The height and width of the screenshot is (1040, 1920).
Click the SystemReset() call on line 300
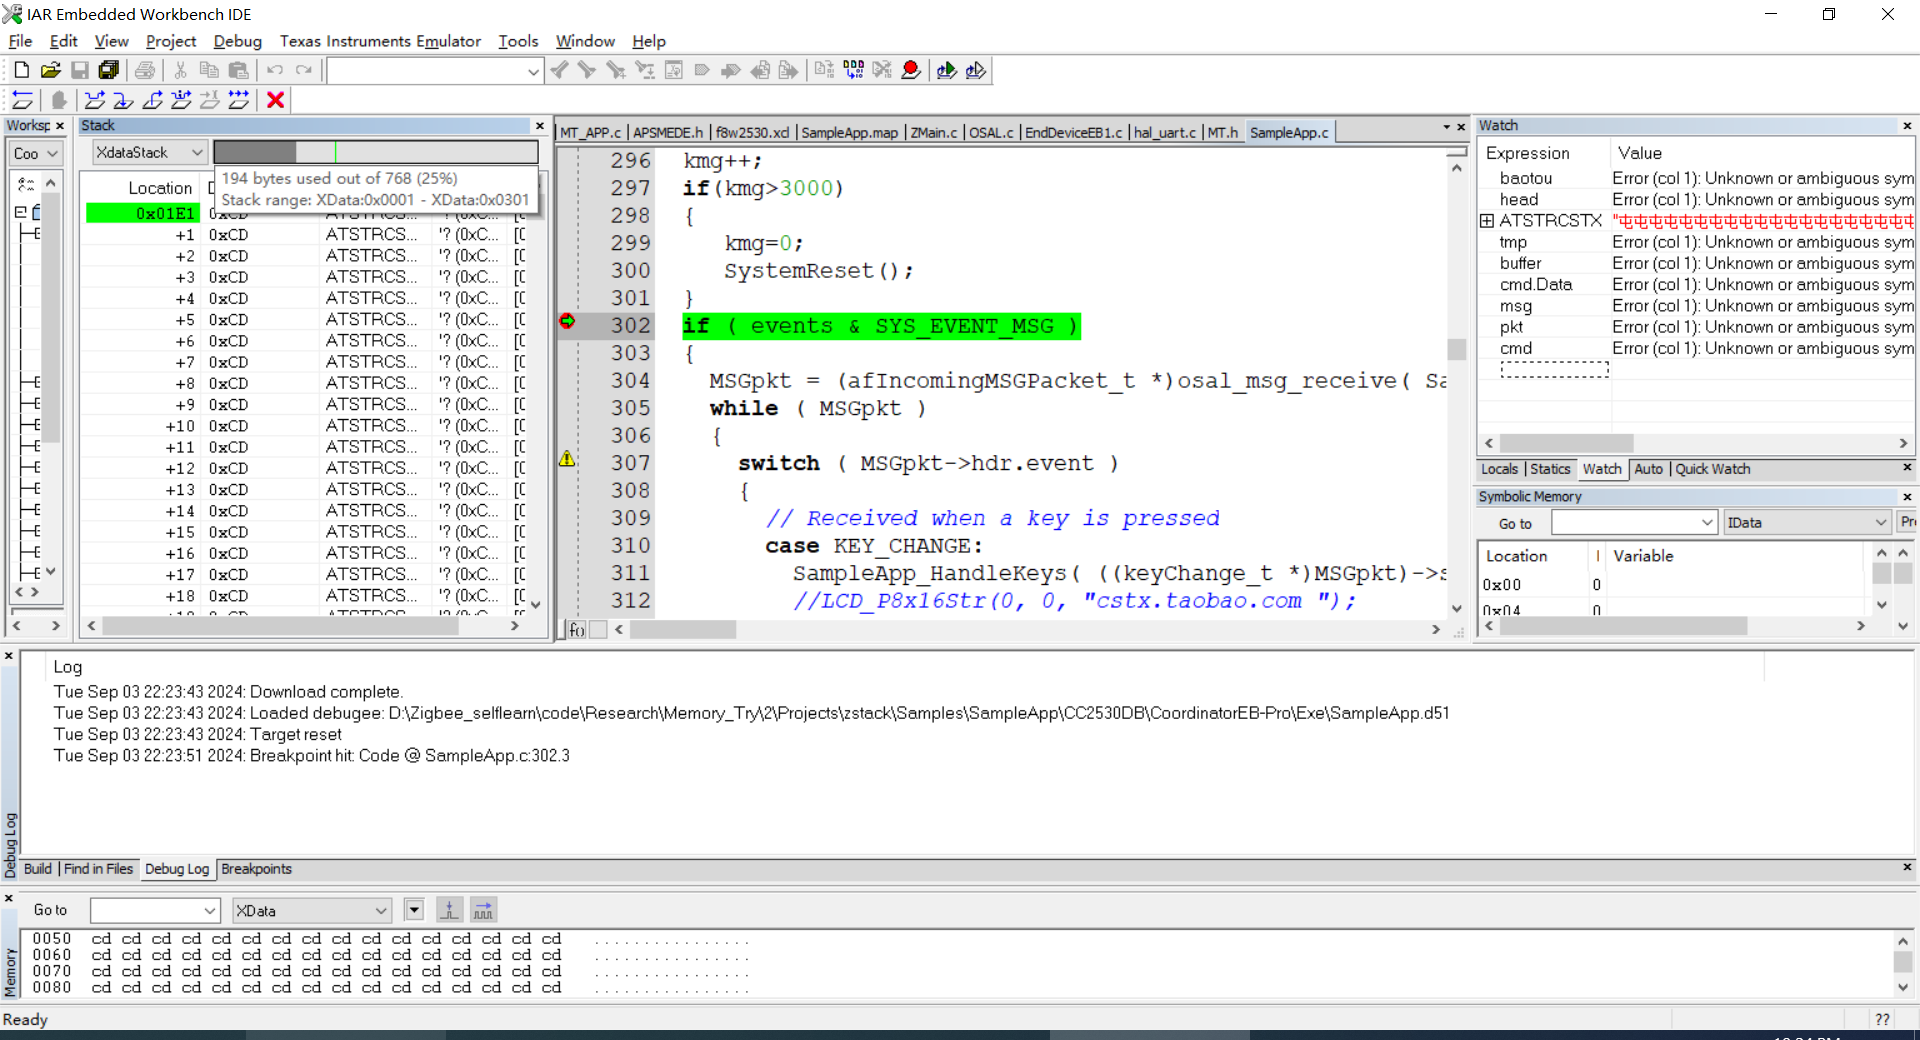coord(818,271)
